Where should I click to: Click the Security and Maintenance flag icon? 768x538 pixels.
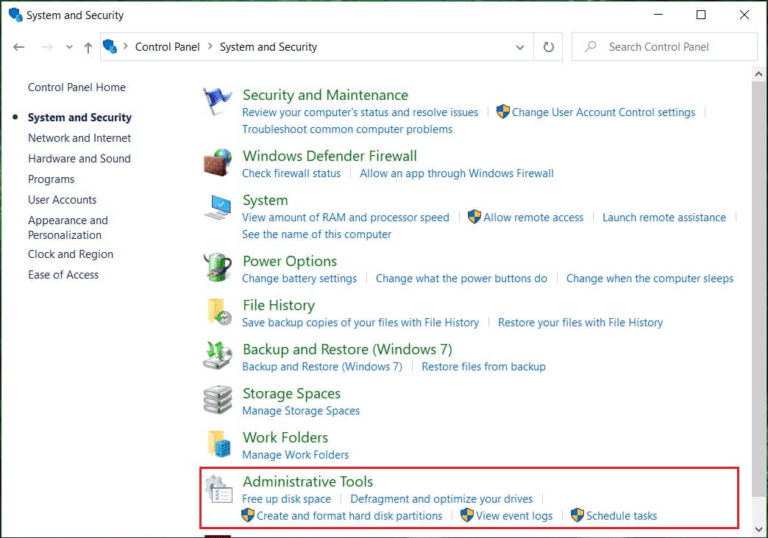point(218,103)
